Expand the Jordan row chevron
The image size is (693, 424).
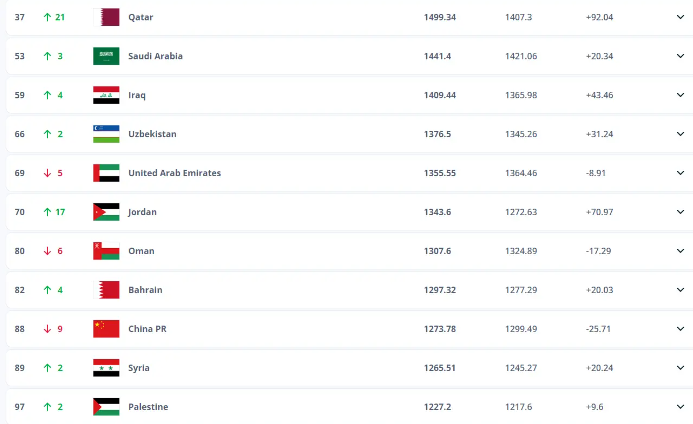click(x=680, y=212)
